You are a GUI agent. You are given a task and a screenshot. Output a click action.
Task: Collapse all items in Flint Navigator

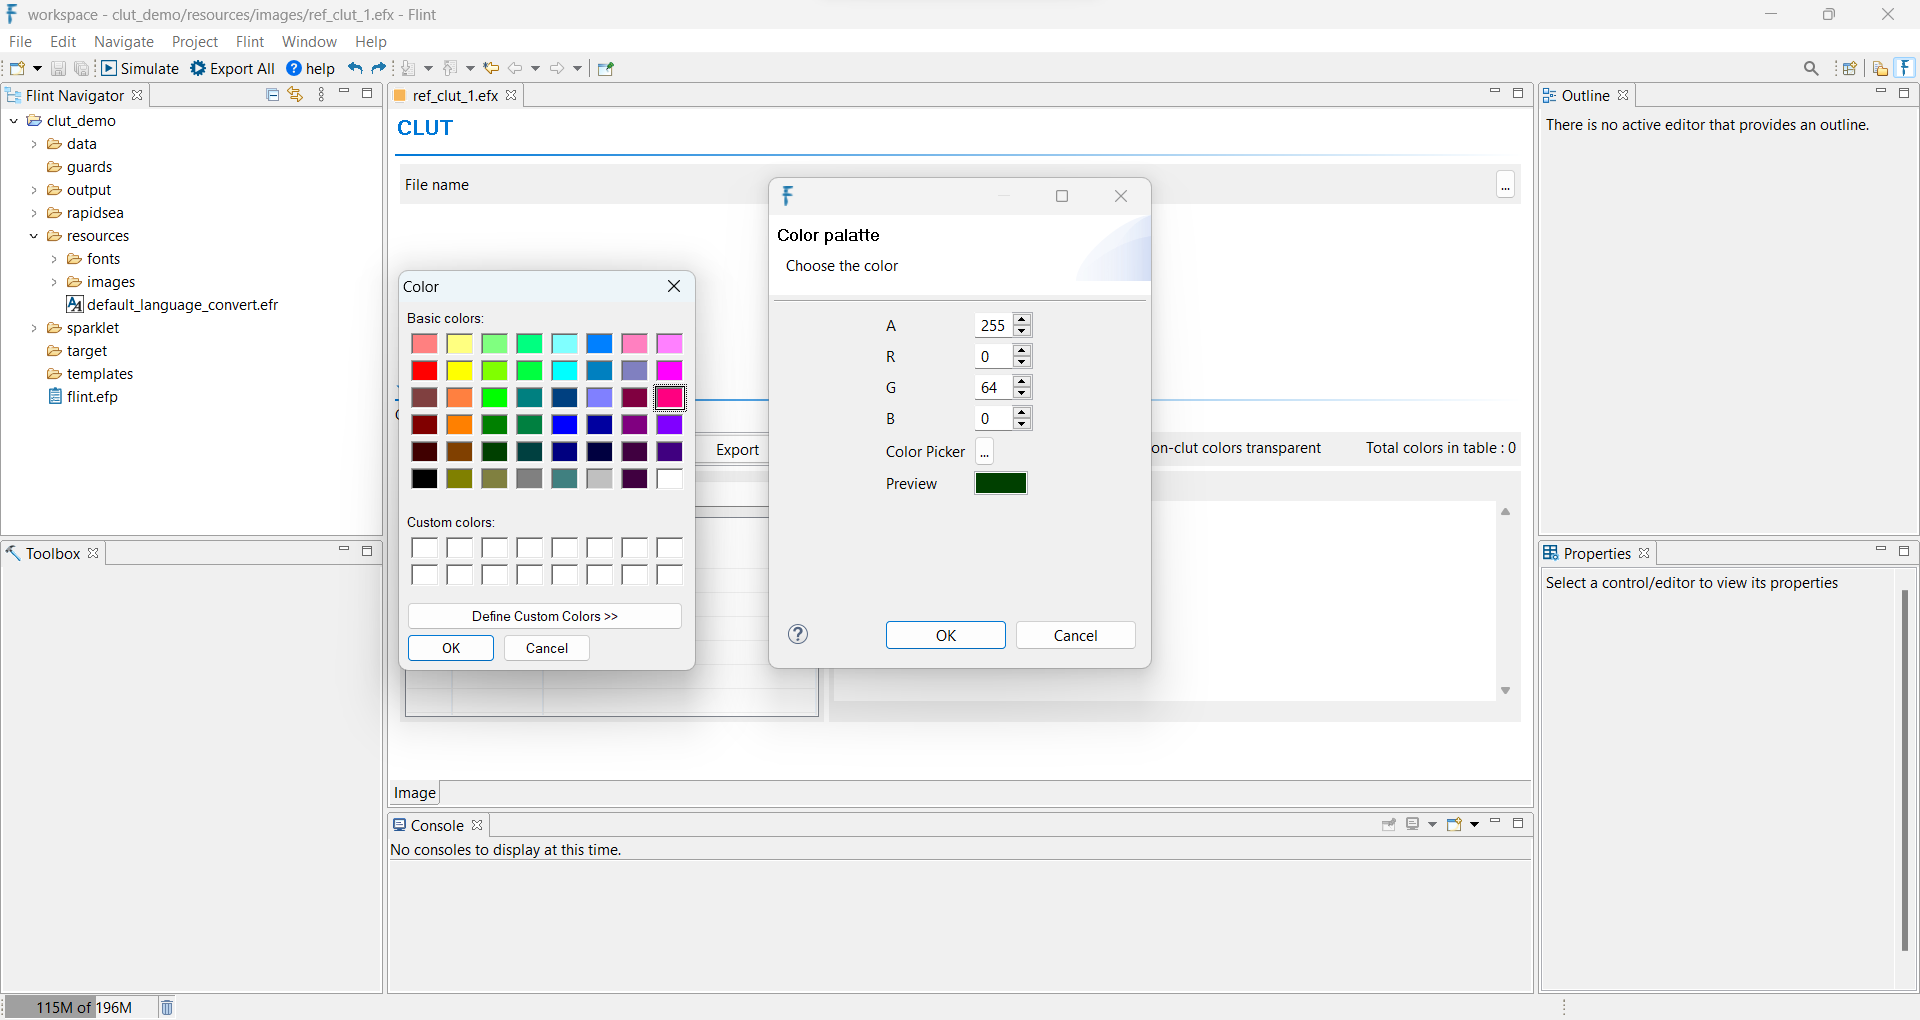point(272,94)
